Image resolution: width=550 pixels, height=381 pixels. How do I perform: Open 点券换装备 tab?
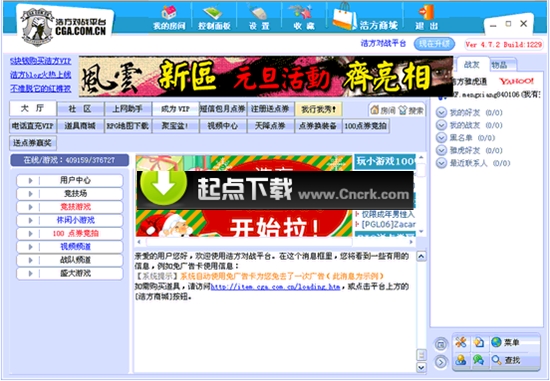(x=318, y=126)
